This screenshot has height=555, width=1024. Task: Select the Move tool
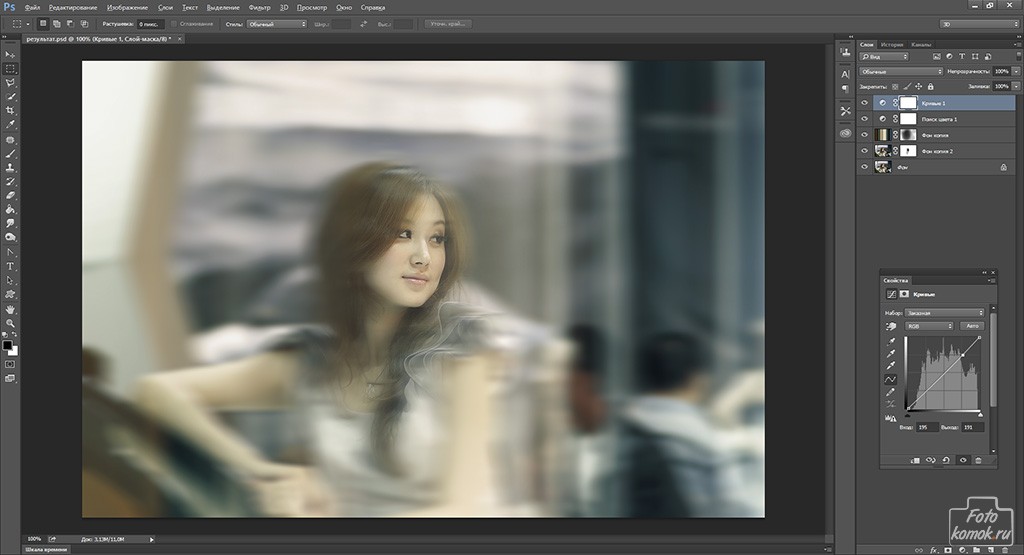tap(10, 55)
